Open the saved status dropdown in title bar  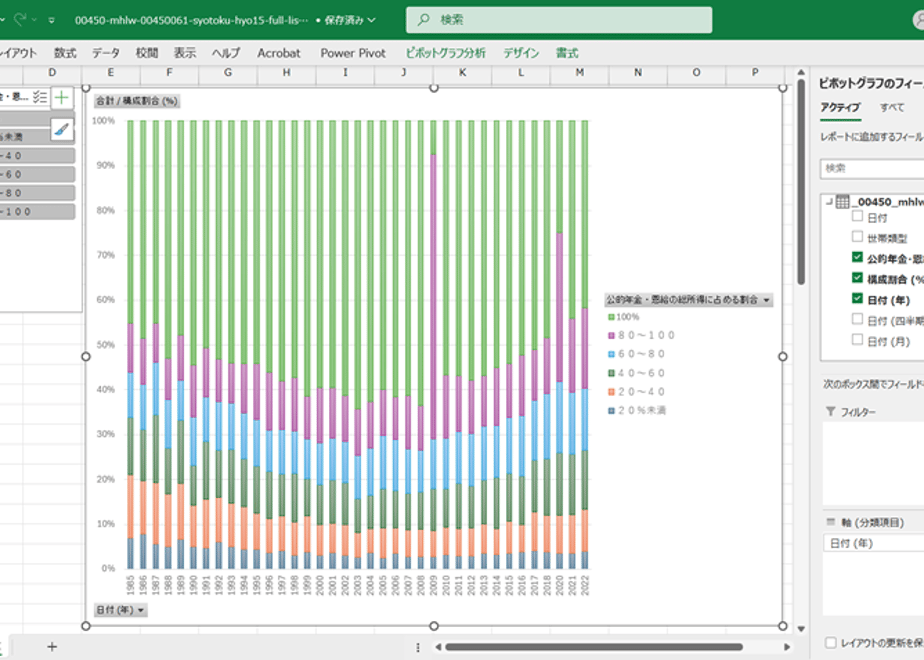[x=372, y=20]
